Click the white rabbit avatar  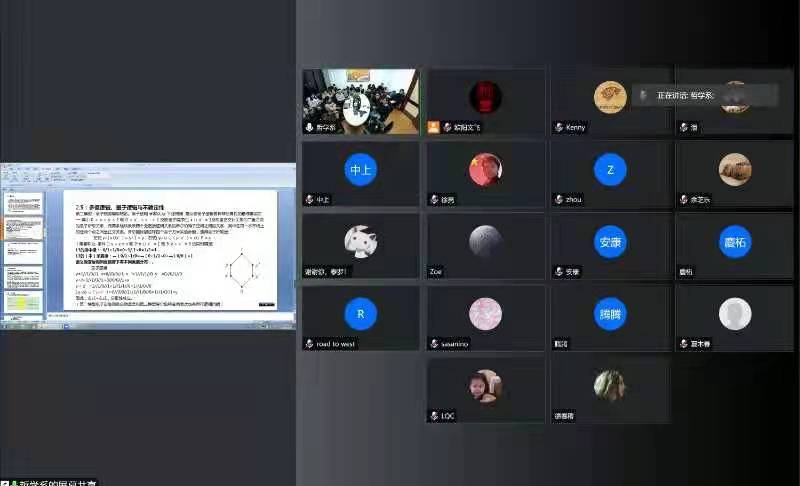point(360,240)
